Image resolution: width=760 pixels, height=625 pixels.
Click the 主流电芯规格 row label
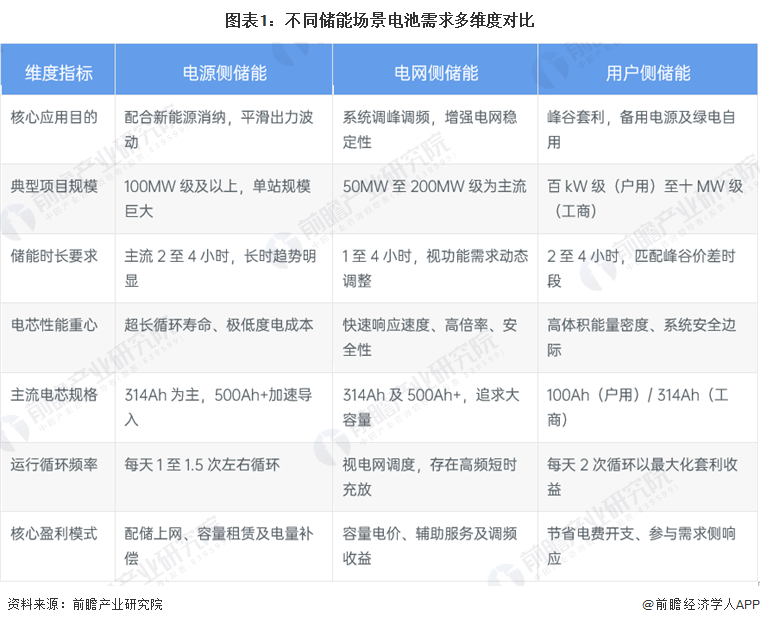coord(54,394)
